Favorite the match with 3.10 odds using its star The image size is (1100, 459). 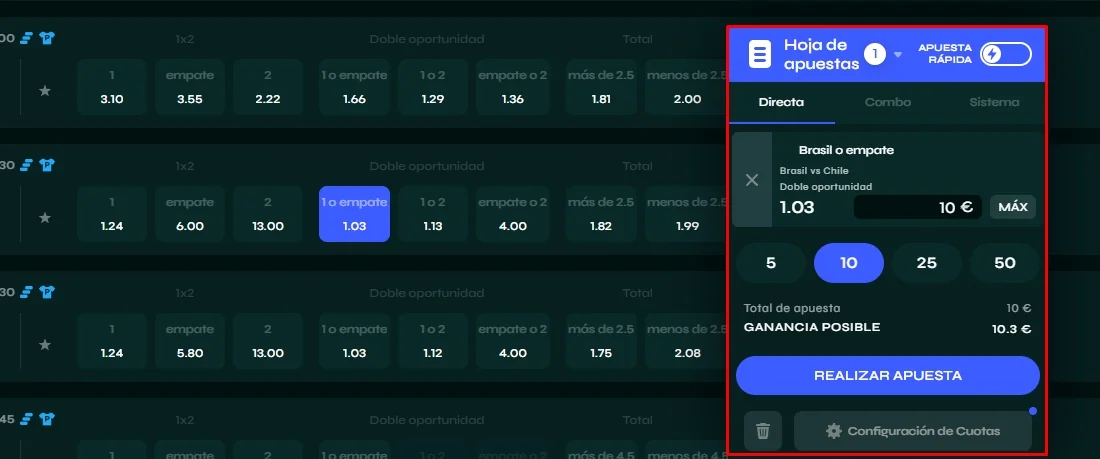[45, 91]
